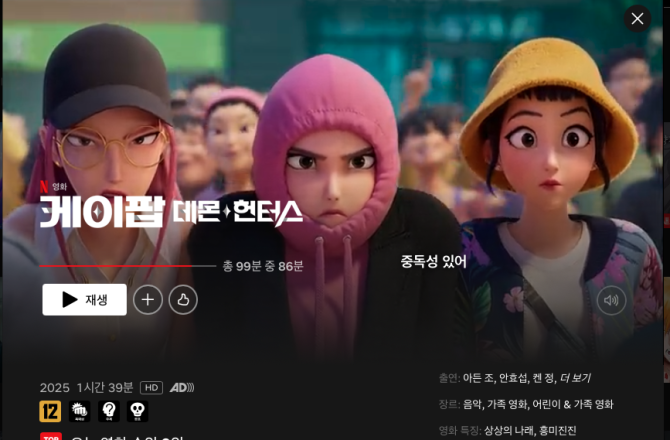
Task: Open cast member 안효섭's page
Action: click(514, 378)
